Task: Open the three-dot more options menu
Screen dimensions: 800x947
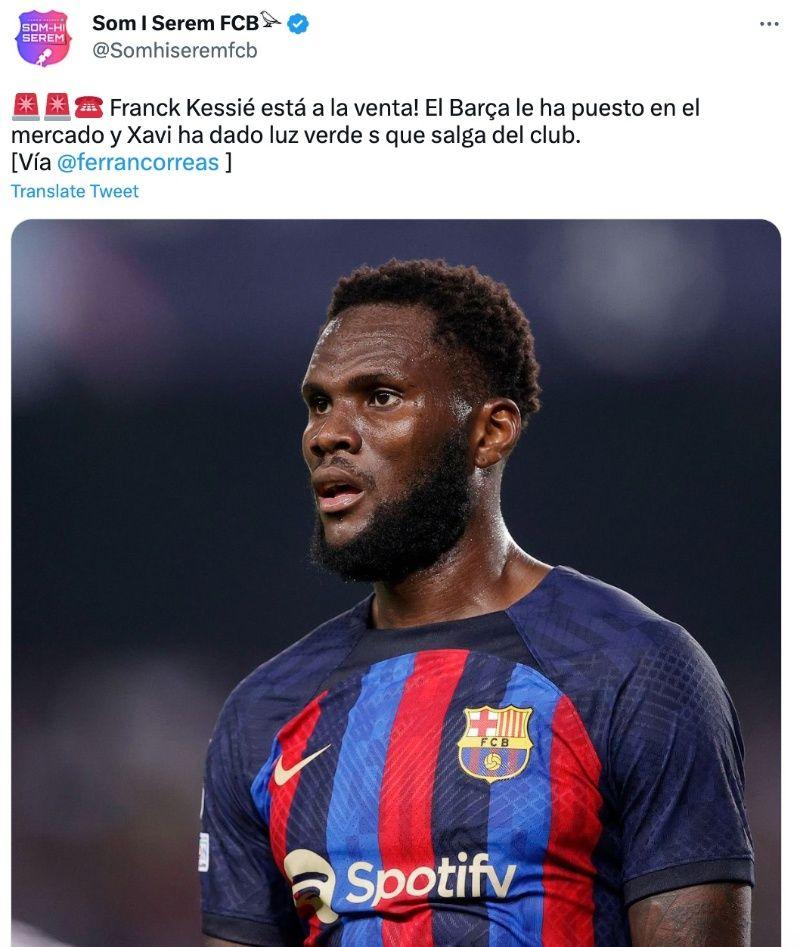Action: coord(769,24)
